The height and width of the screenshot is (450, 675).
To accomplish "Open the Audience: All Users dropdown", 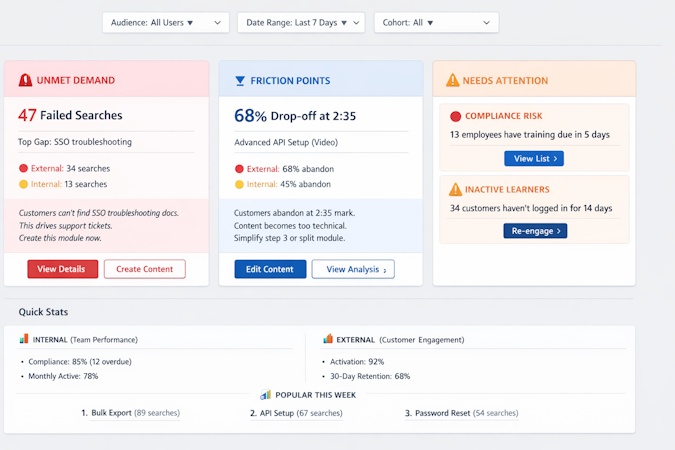I will point(166,22).
